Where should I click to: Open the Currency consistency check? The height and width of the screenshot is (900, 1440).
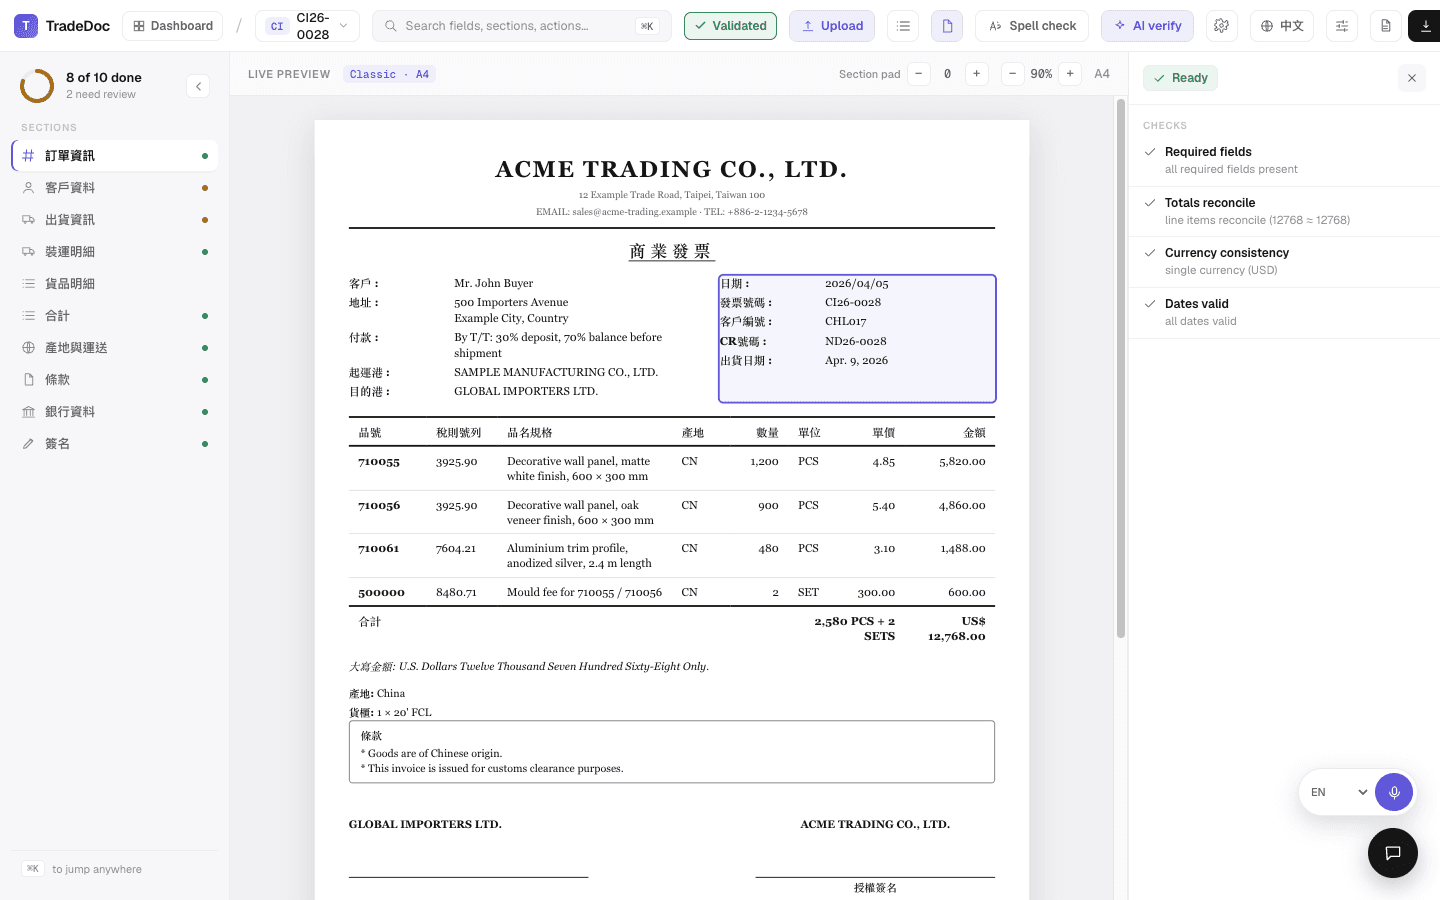click(1284, 262)
